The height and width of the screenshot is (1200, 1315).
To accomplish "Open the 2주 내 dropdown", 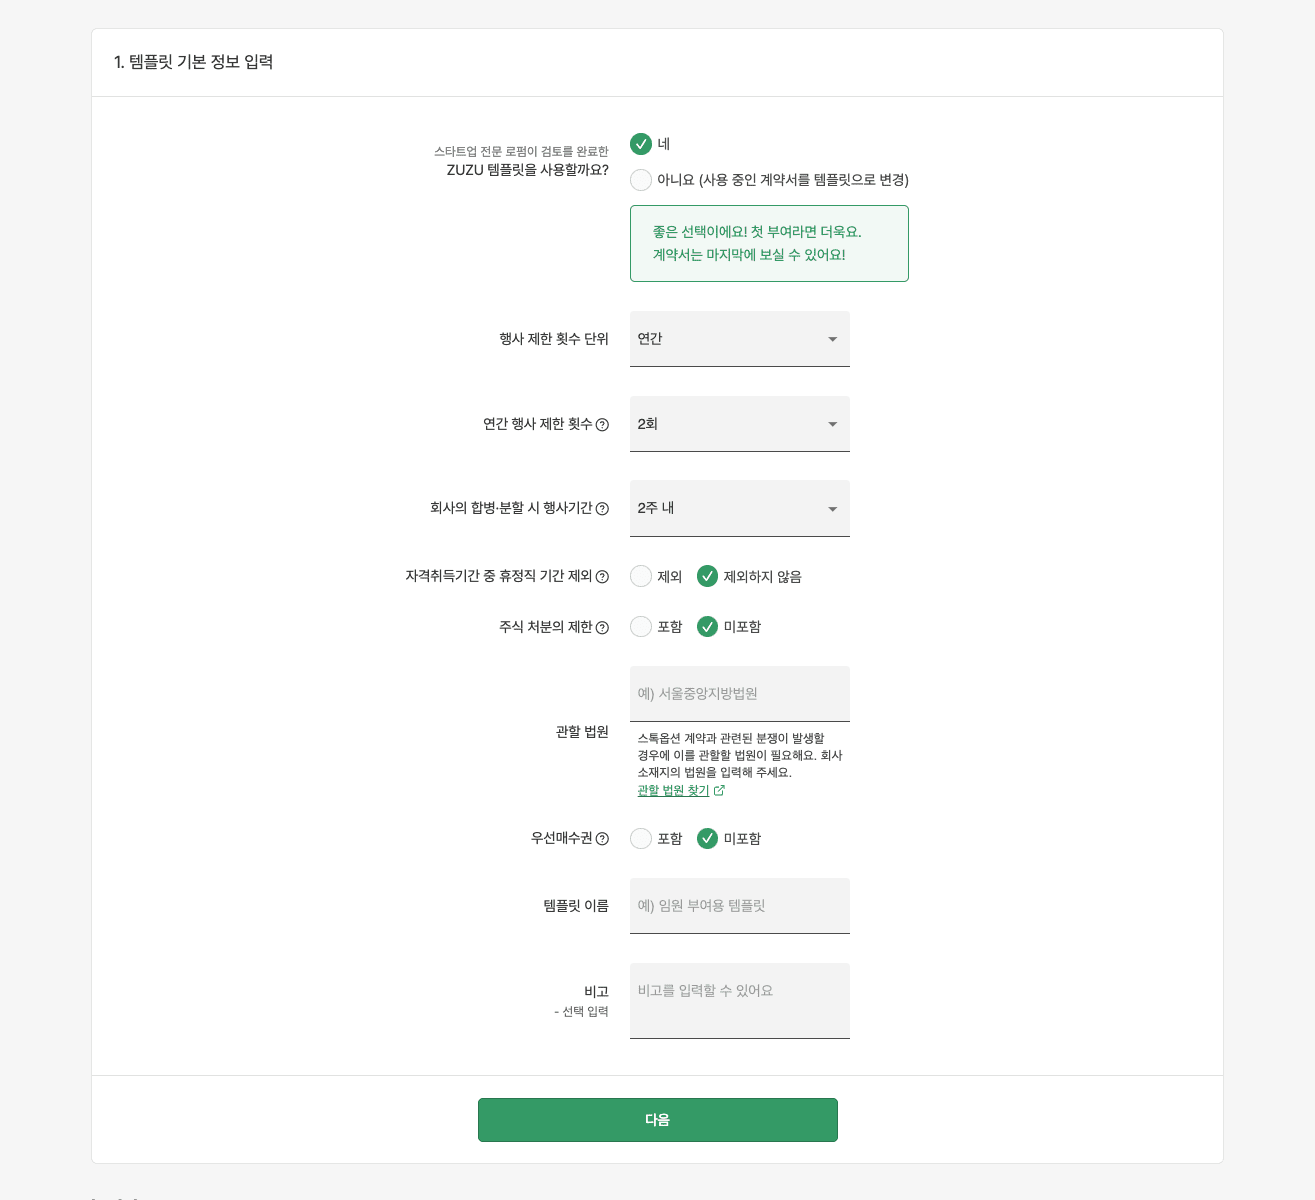I will pyautogui.click(x=739, y=508).
